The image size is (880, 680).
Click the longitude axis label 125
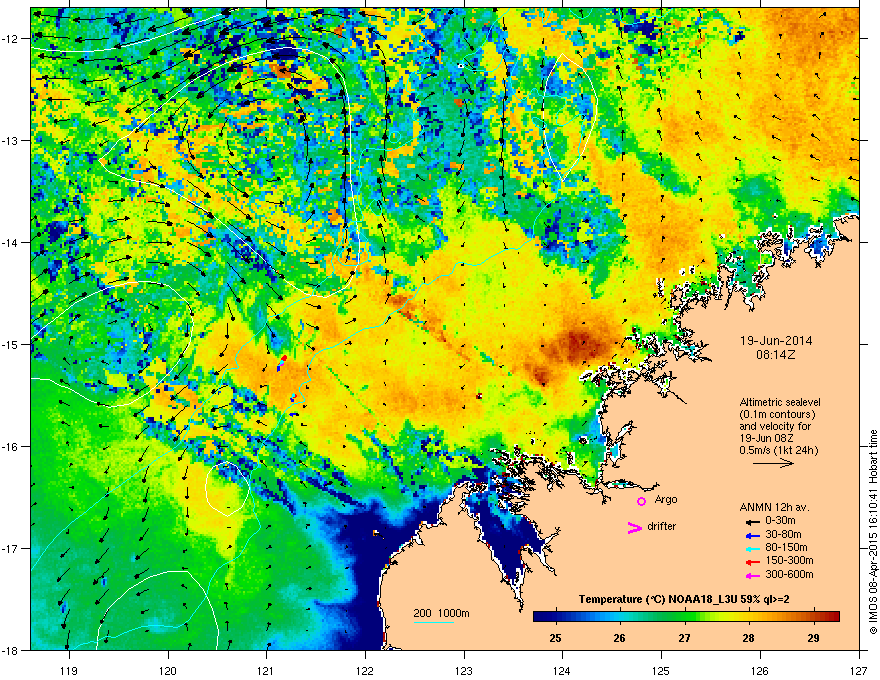(662, 670)
